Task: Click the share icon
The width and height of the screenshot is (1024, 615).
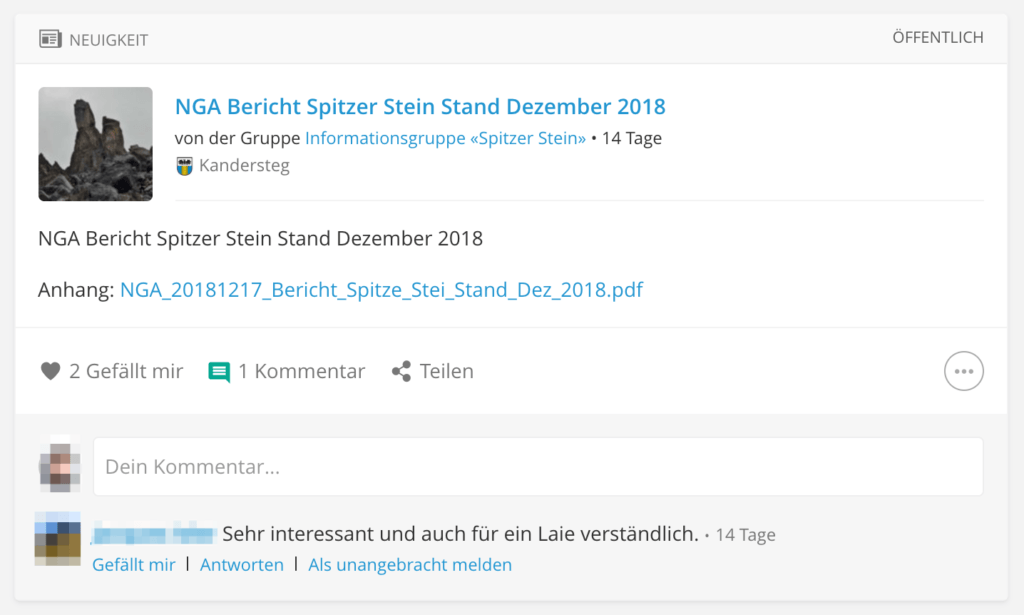Action: tap(401, 372)
